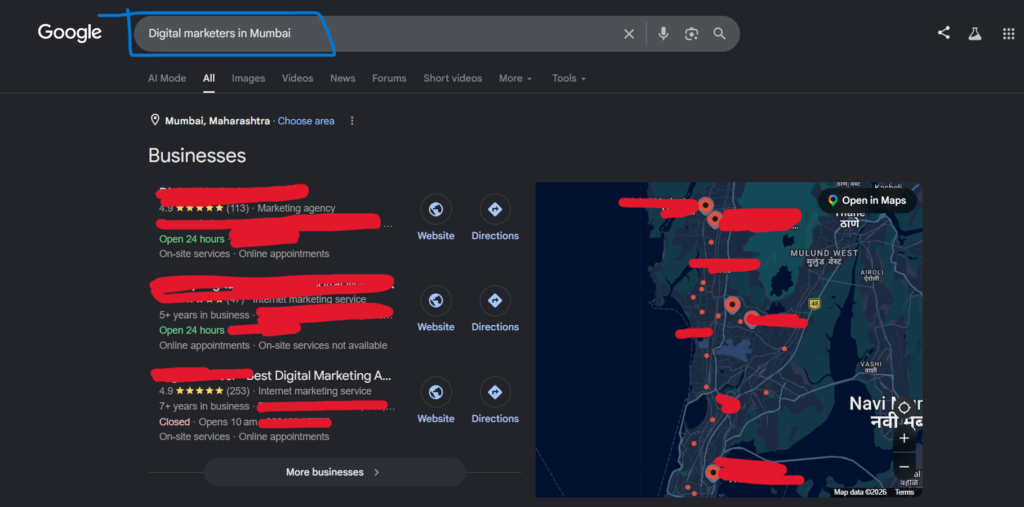
Task: Click the location pin icon beside Mumbai
Action: click(x=155, y=120)
